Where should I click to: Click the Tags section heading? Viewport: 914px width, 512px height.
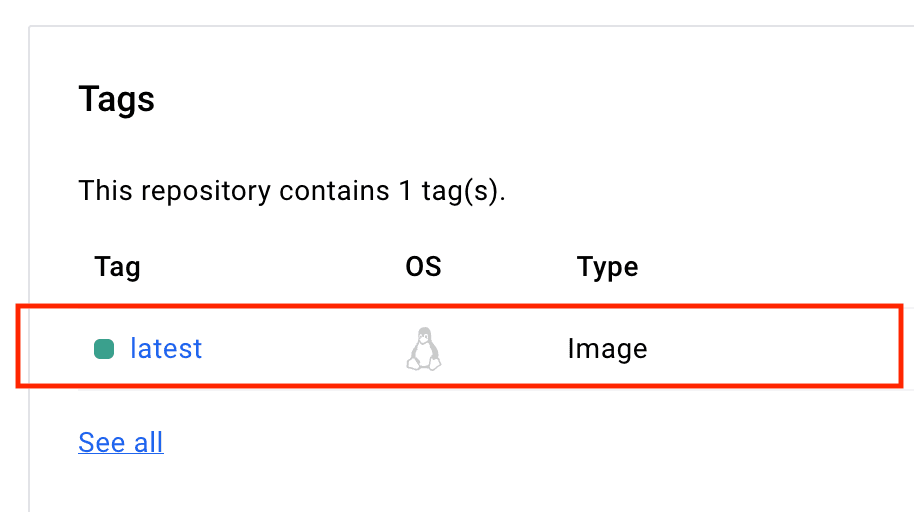116,100
